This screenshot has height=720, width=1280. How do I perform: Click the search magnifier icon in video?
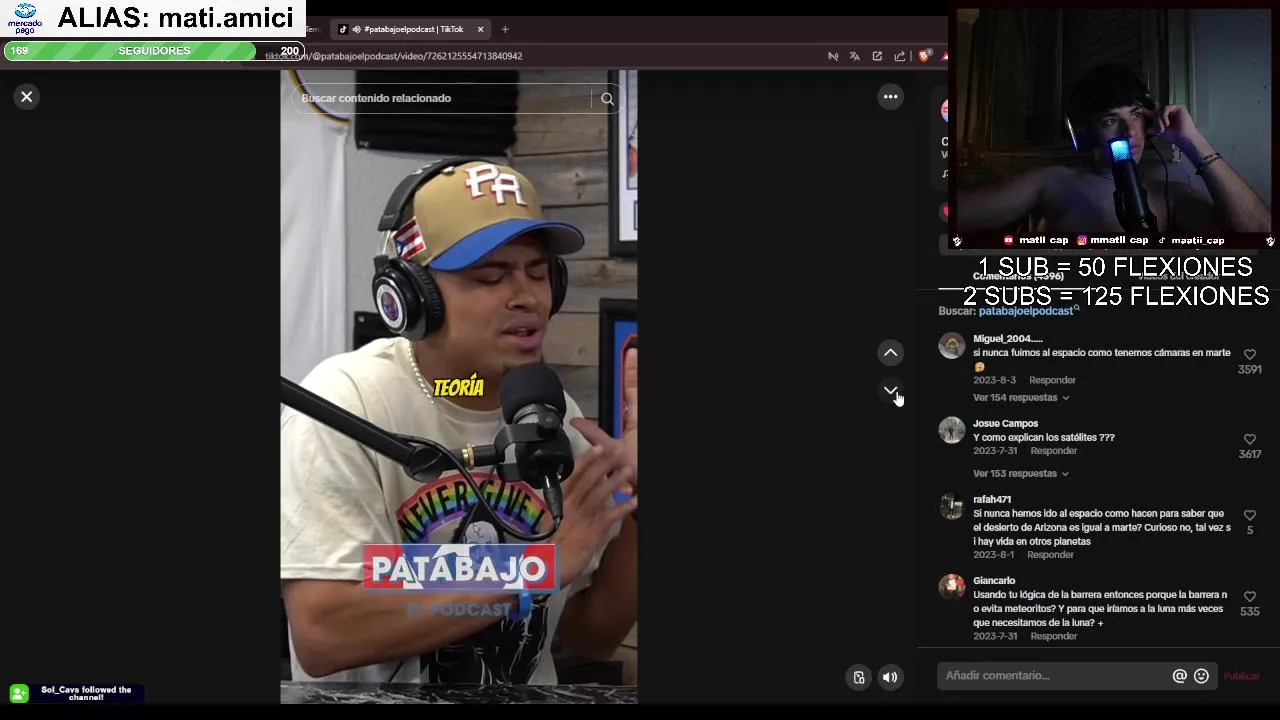607,98
